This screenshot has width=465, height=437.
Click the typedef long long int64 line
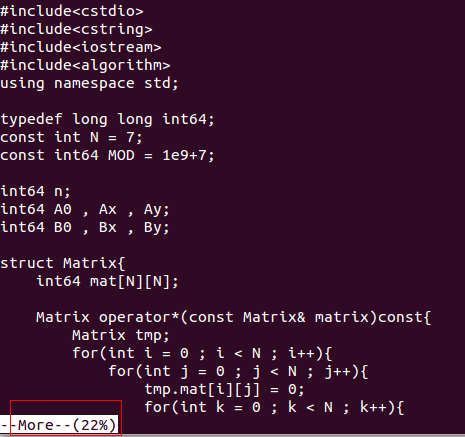pos(107,119)
